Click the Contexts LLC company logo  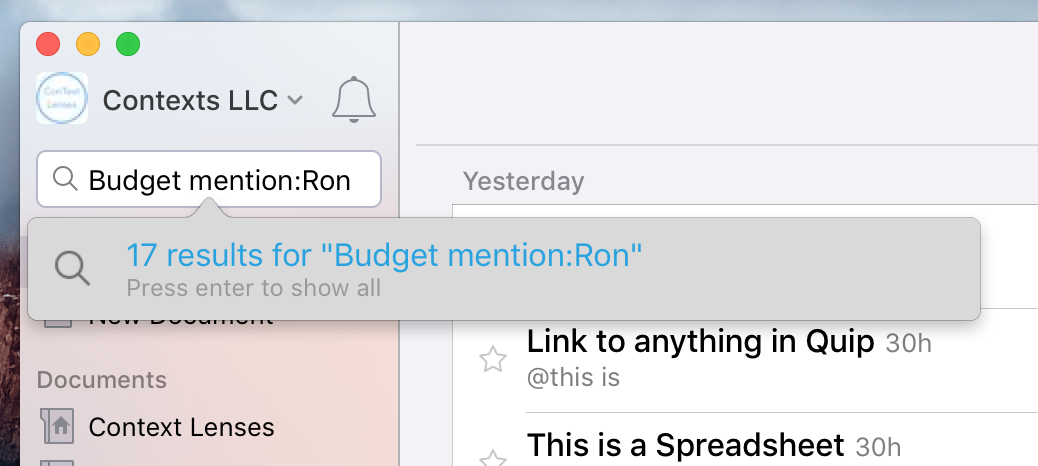[x=62, y=98]
